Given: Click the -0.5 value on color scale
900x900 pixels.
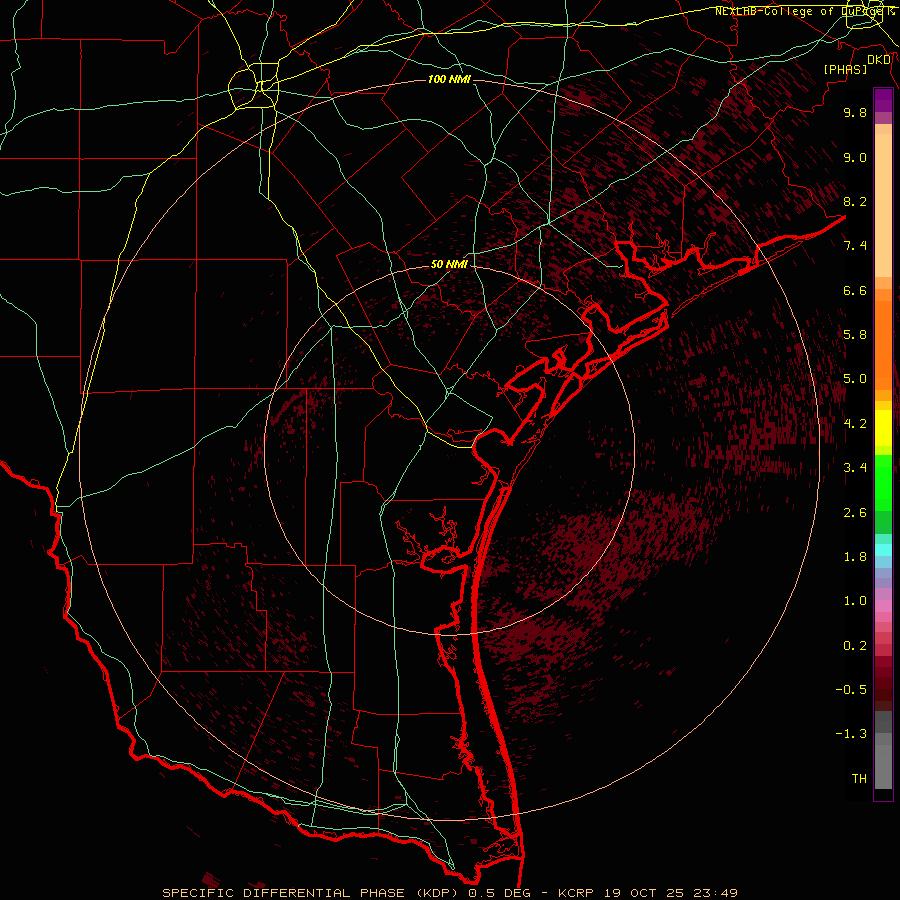Looking at the screenshot, I should (x=851, y=690).
